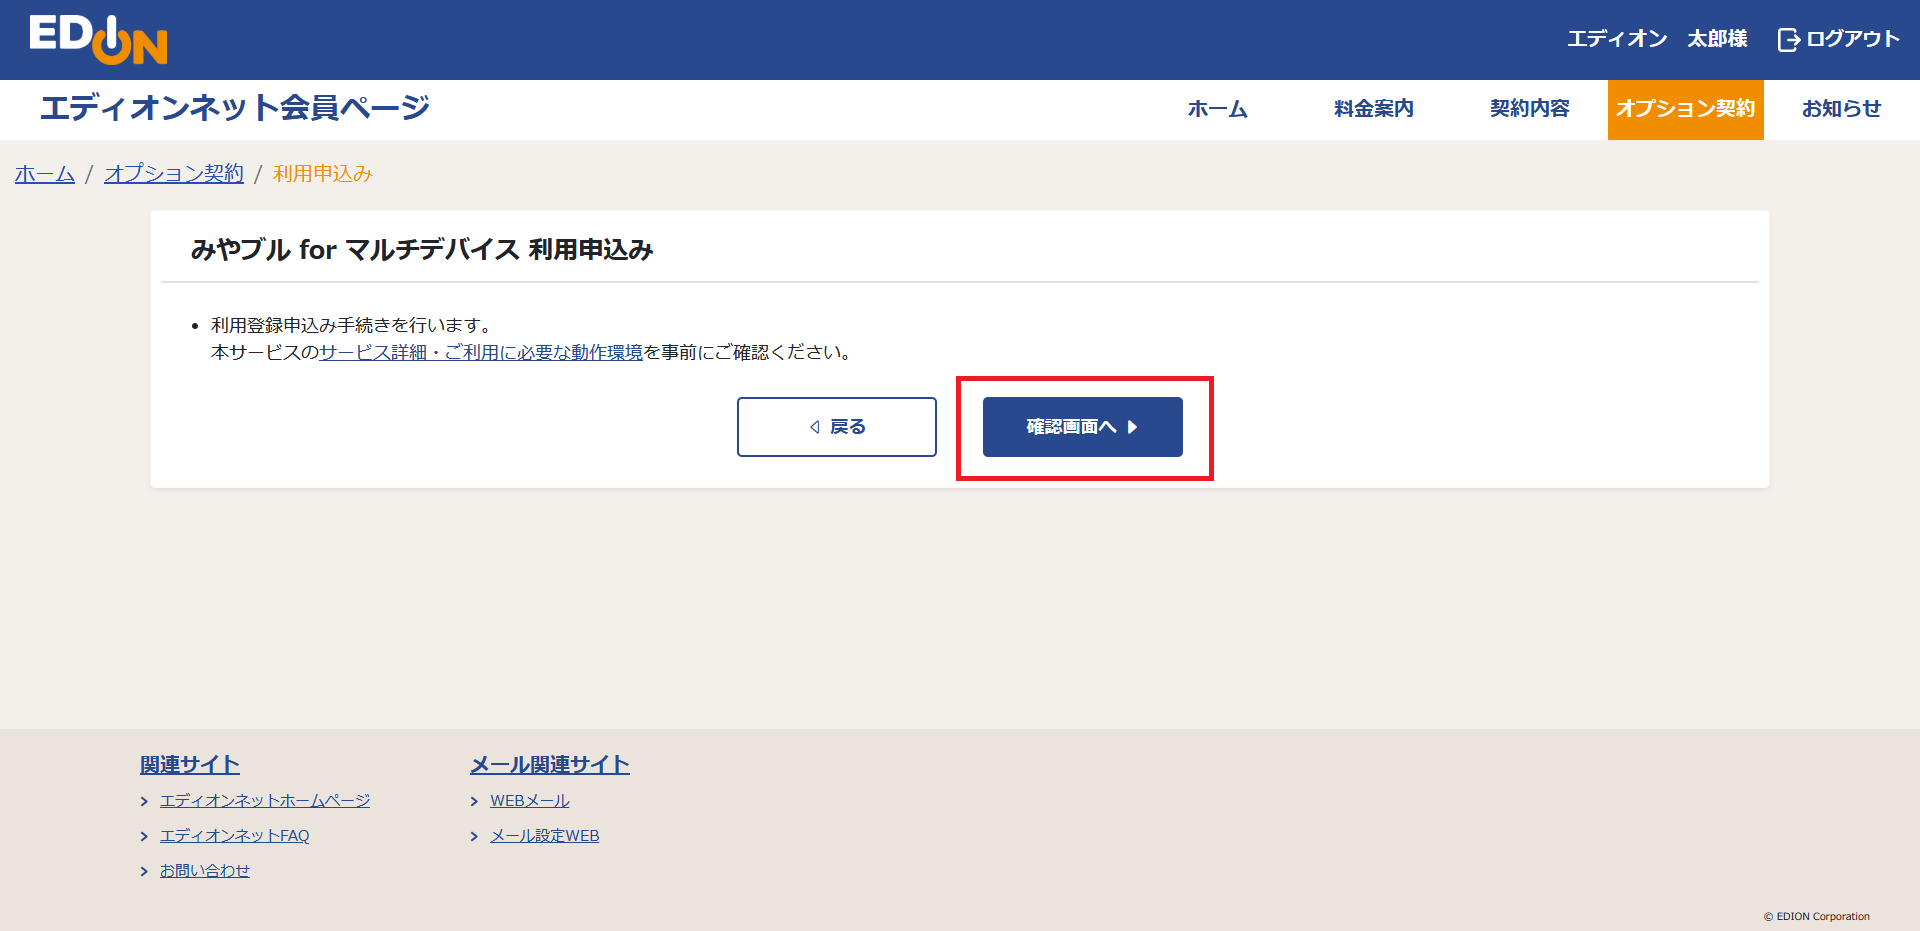Click the chevron icon before お問い合わせ link
This screenshot has height=931, width=1920.
point(146,870)
